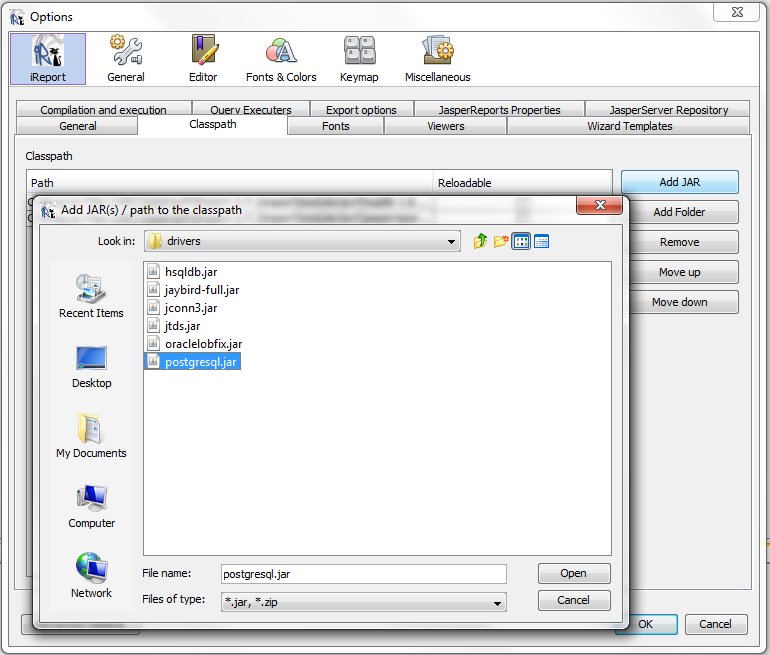Go to Desktop in the sidebar
Screen dimensions: 770x655
[x=91, y=366]
